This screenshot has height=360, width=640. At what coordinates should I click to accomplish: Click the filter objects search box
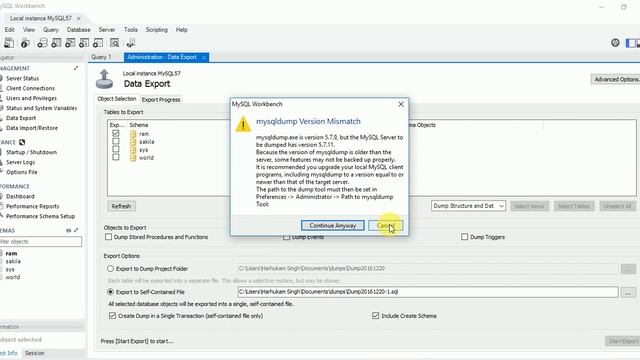(x=41, y=242)
